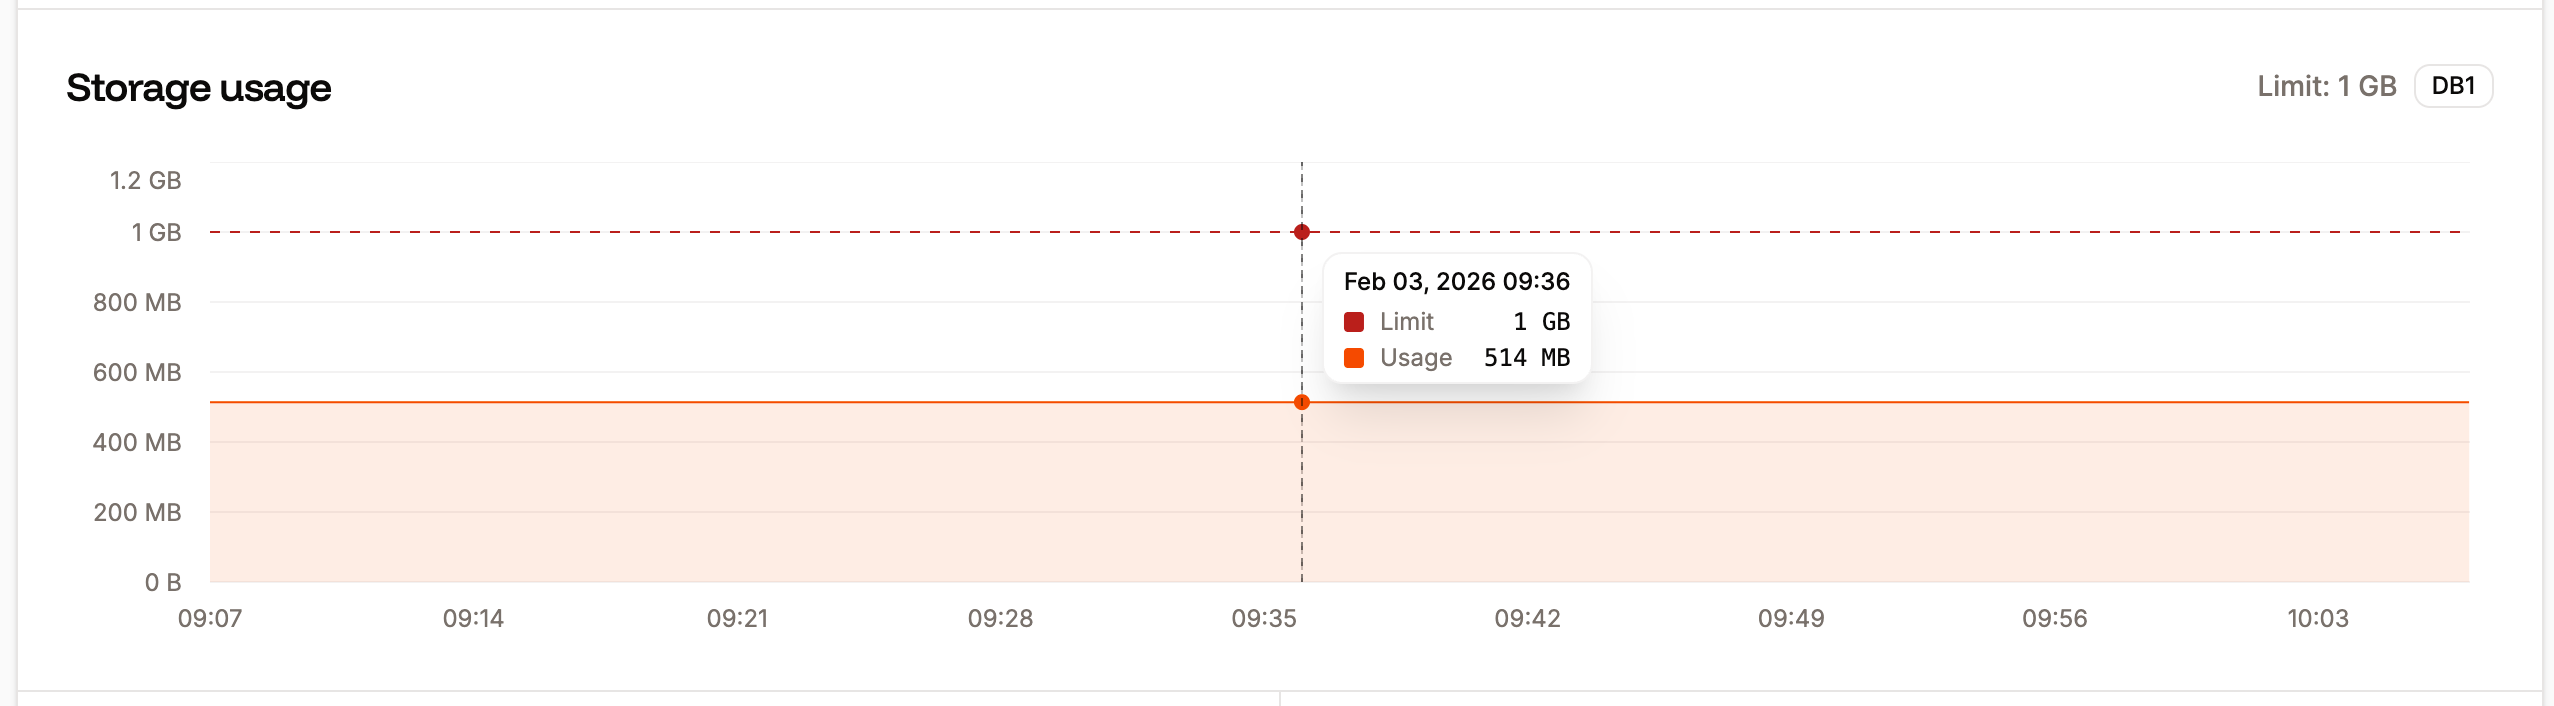Select the red data point on limit line
Image resolution: width=2554 pixels, height=706 pixels.
1300,232
